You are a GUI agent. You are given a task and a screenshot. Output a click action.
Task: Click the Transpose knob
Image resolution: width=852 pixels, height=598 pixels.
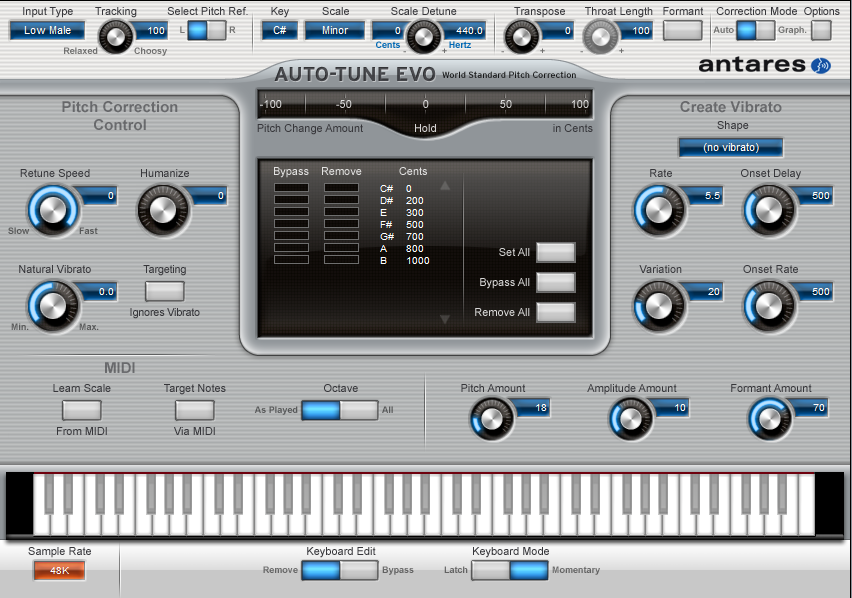coord(522,36)
